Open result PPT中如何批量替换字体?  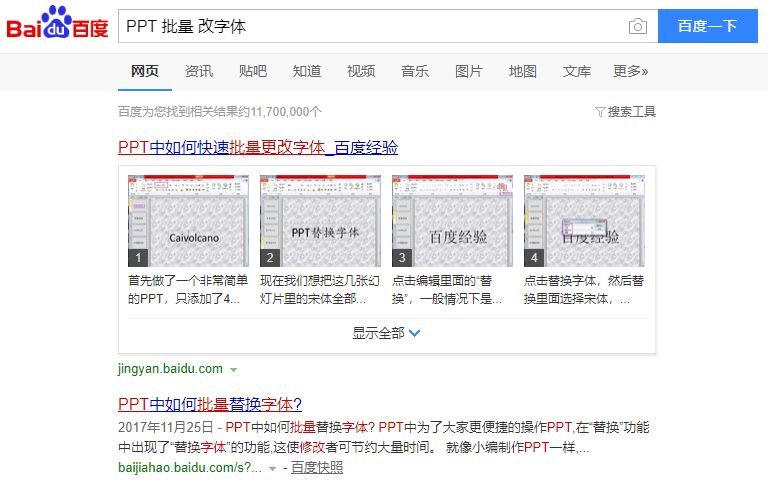pyautogui.click(x=210, y=404)
